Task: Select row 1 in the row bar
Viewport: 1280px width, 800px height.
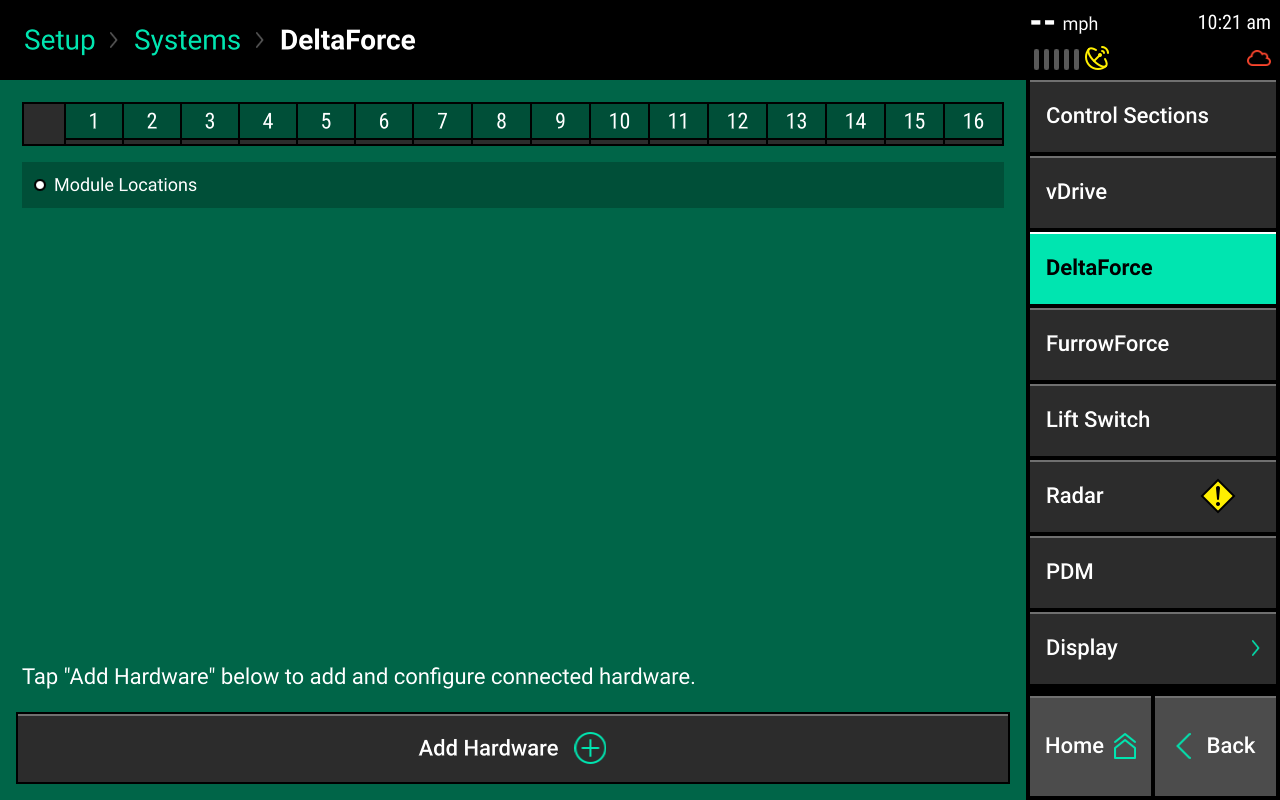Action: coord(94,122)
